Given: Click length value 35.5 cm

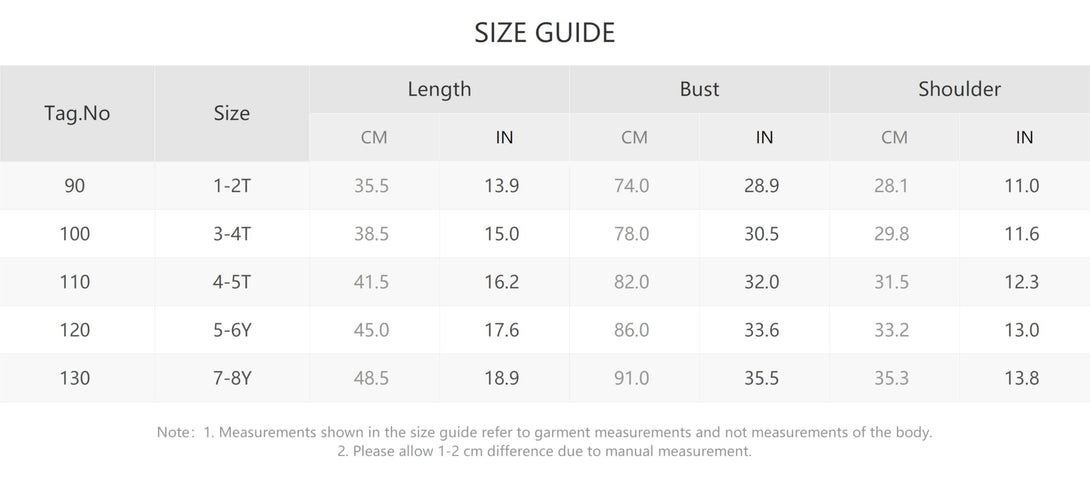Looking at the screenshot, I should (x=374, y=186).
